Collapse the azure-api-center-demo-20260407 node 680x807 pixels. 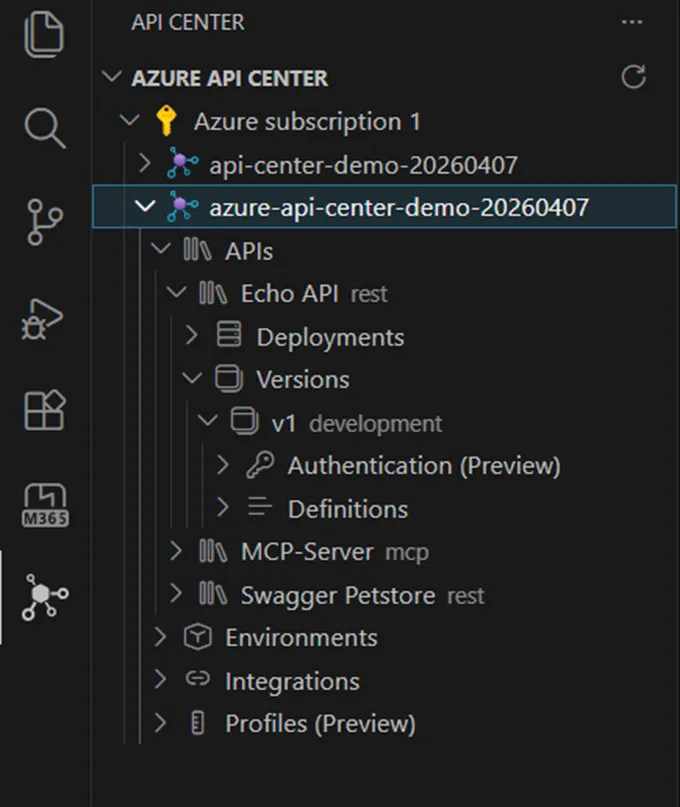coord(145,207)
